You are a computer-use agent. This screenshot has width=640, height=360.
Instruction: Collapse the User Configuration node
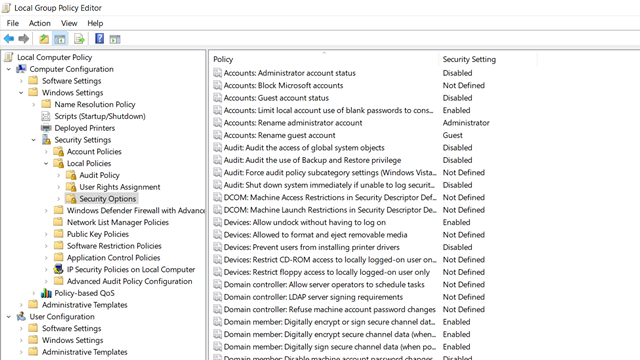(x=9, y=317)
